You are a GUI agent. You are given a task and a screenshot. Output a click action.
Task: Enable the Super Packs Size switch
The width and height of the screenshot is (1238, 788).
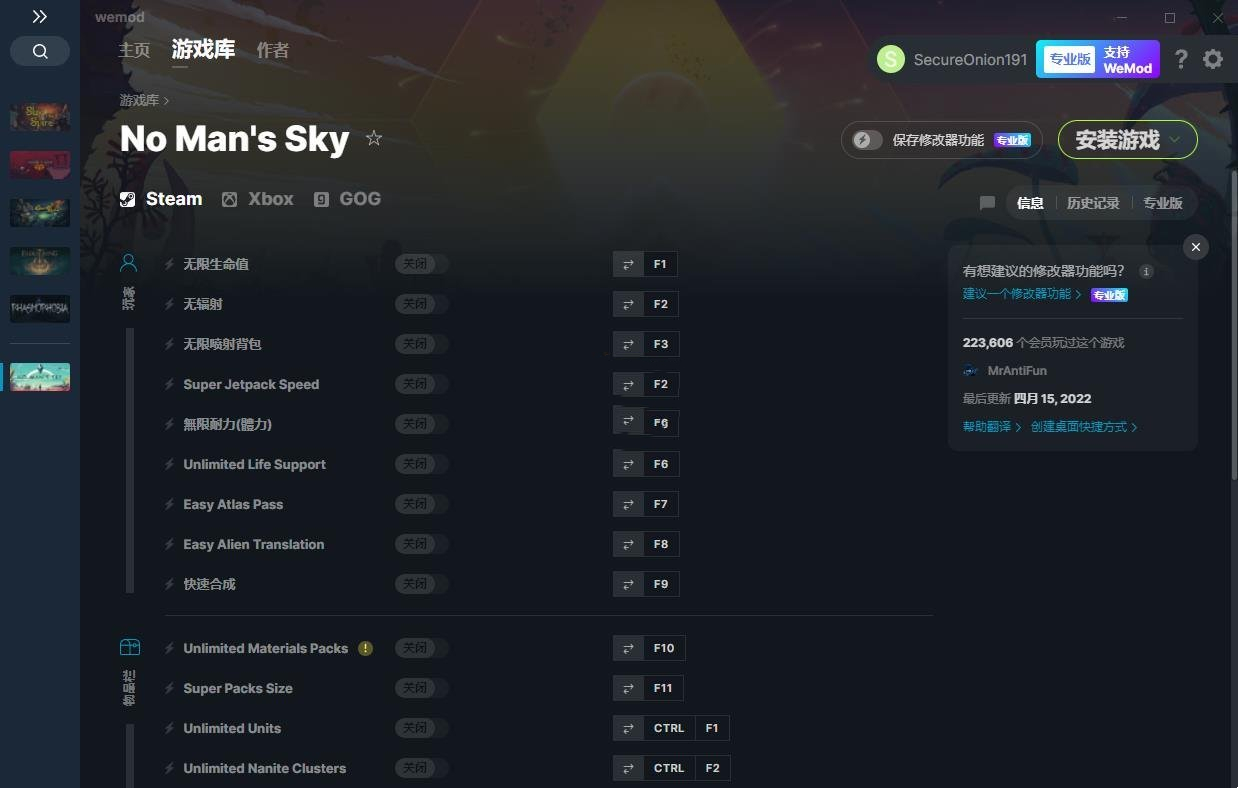tap(422, 688)
